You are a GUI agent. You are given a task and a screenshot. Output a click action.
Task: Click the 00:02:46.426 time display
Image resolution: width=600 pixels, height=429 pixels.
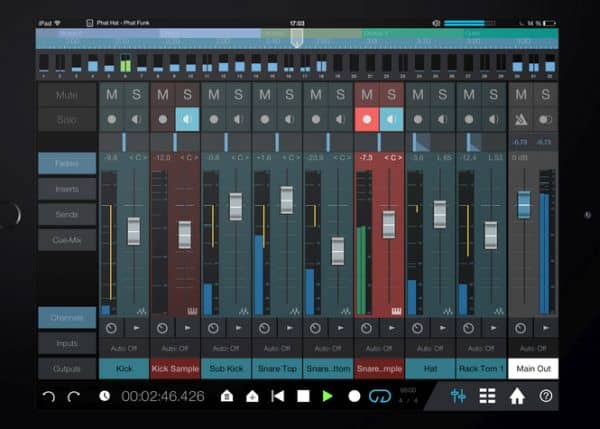click(163, 396)
